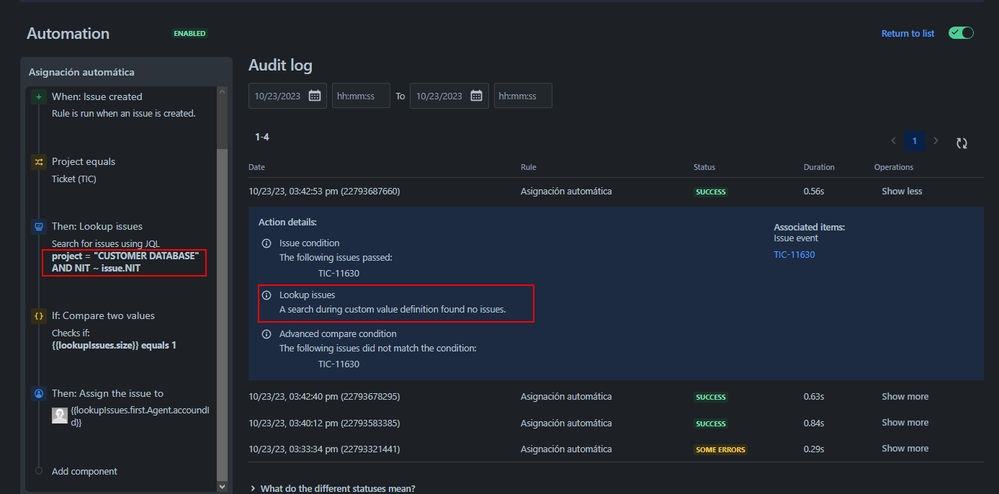Image resolution: width=999 pixels, height=494 pixels.
Task: Click the Lookup issues action icon
Action: click(x=39, y=227)
